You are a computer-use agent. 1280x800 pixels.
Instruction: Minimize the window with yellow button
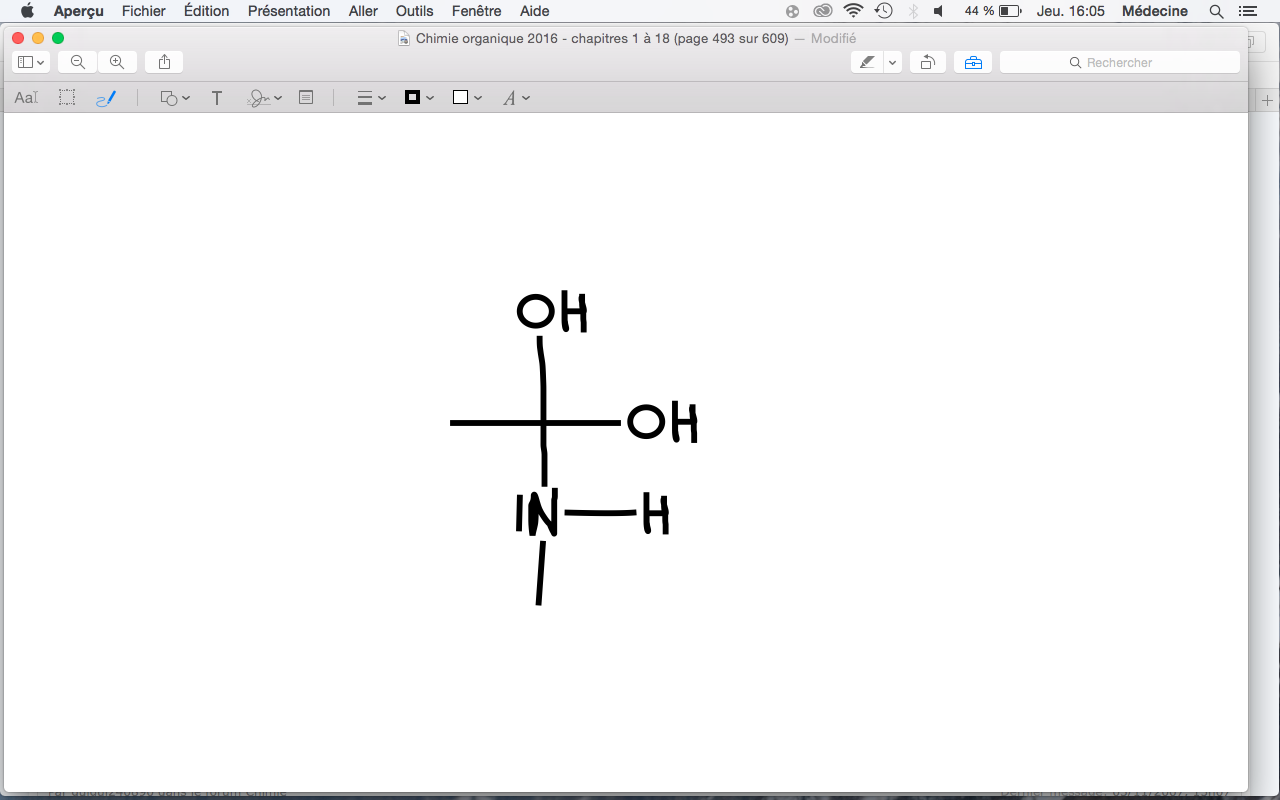38,38
